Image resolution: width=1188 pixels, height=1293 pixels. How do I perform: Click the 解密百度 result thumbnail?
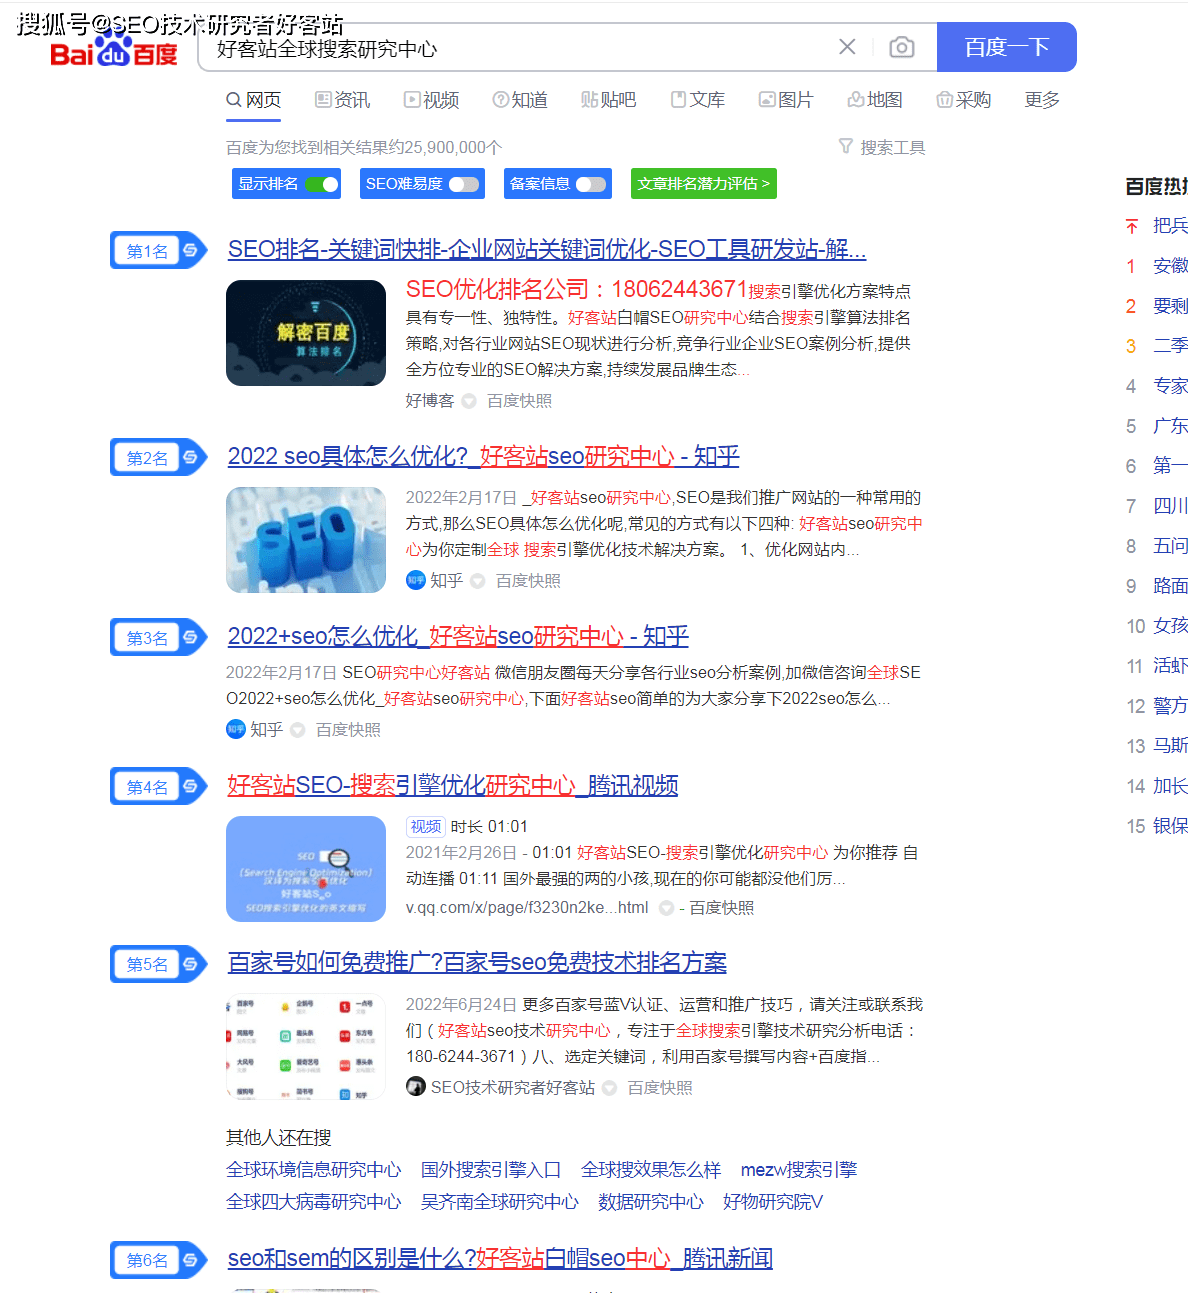[x=306, y=333]
